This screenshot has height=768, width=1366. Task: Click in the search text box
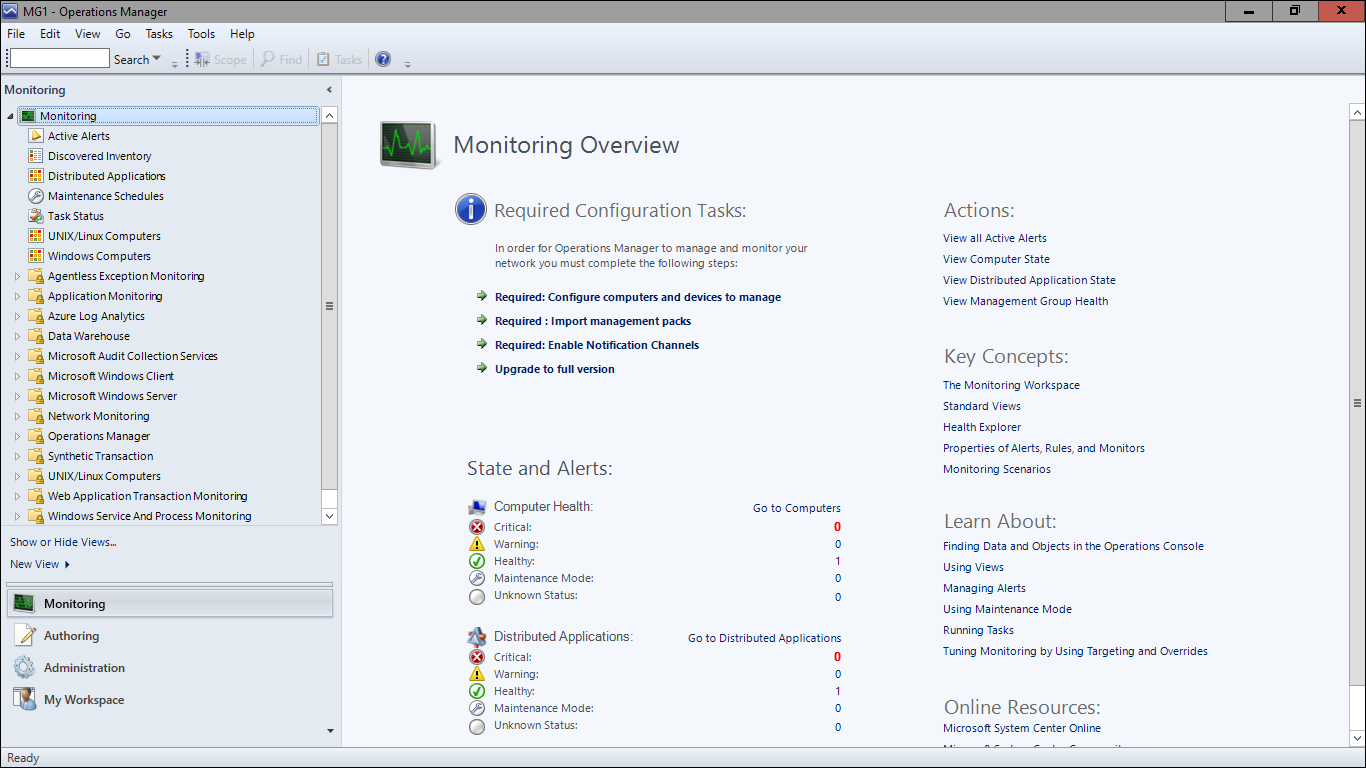tap(59, 59)
